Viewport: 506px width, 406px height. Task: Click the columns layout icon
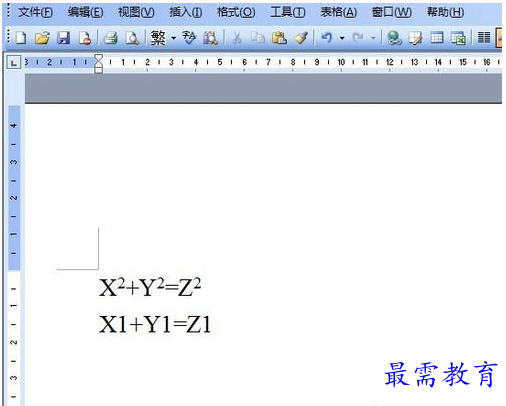click(484, 38)
